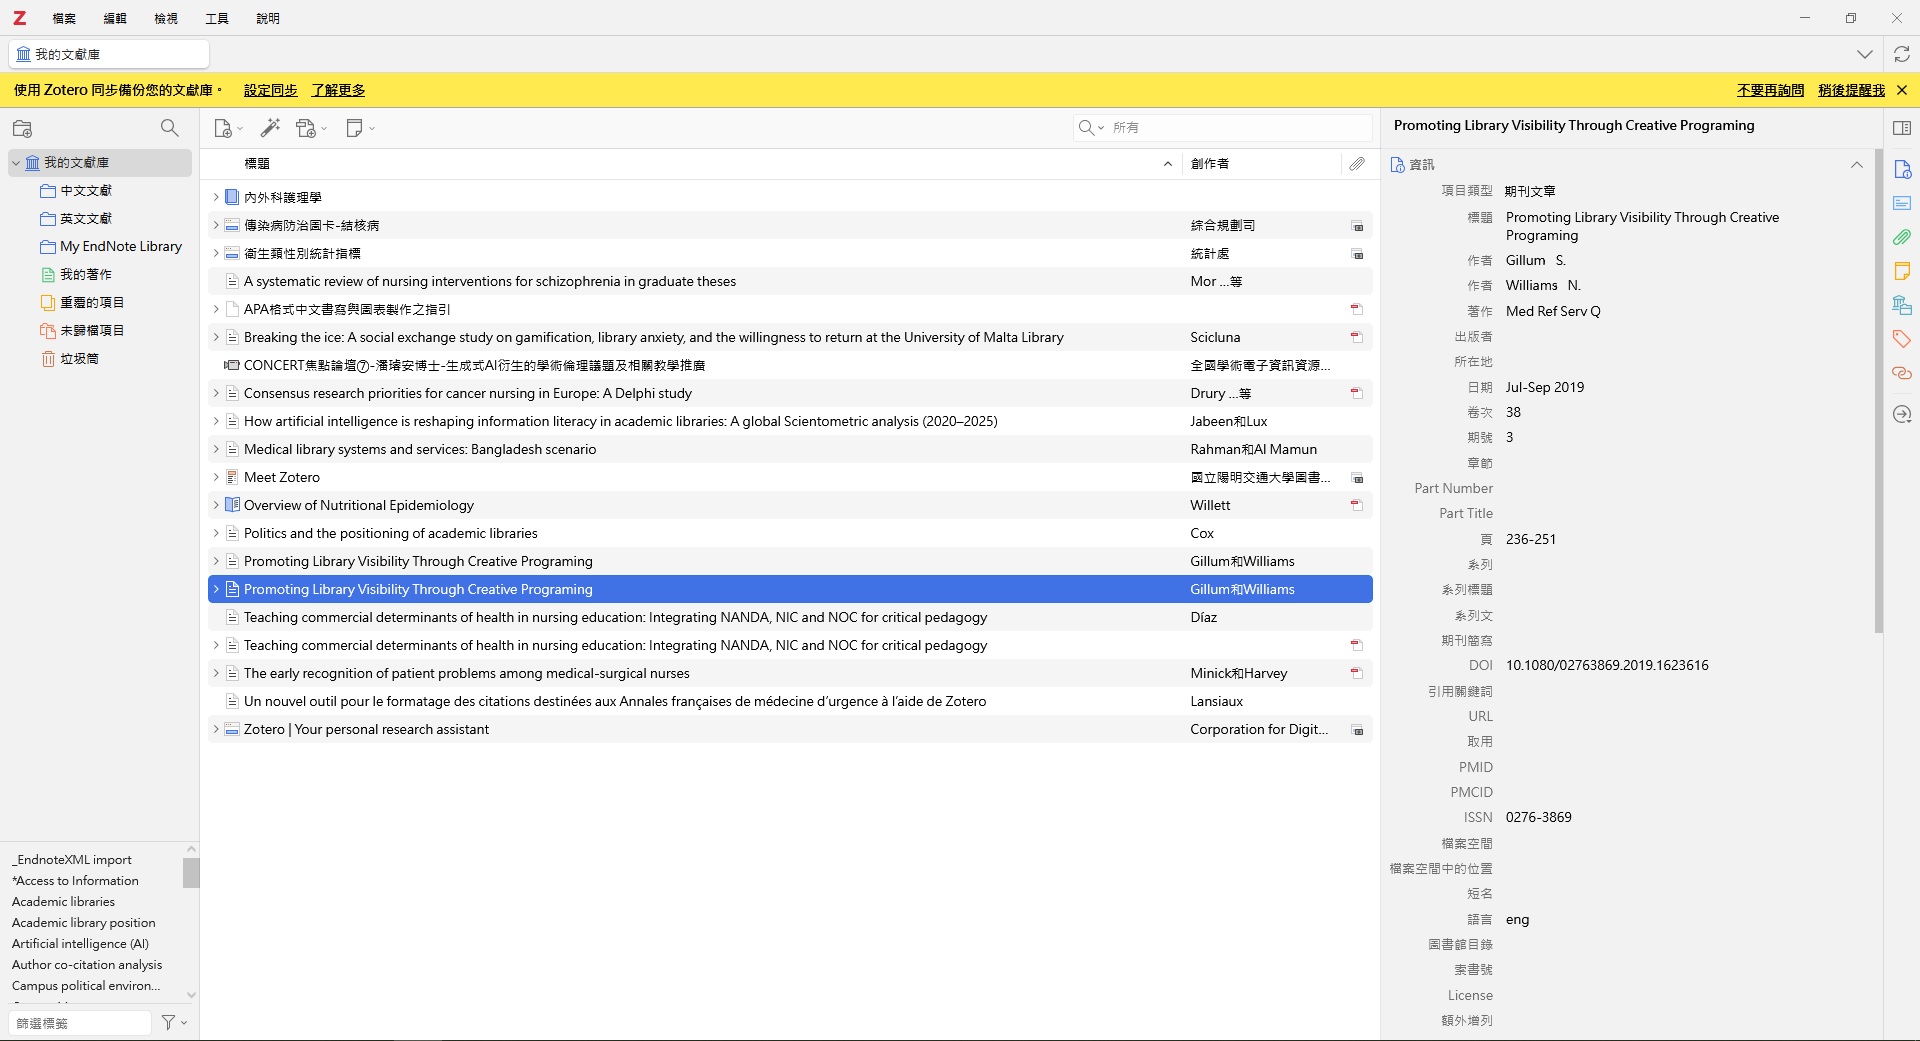Click the 了解更多 link

coord(338,90)
